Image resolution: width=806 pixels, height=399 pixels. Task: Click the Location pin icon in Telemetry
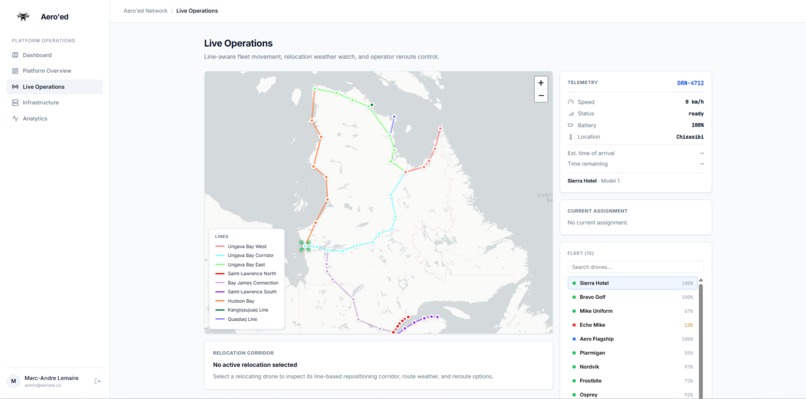570,137
